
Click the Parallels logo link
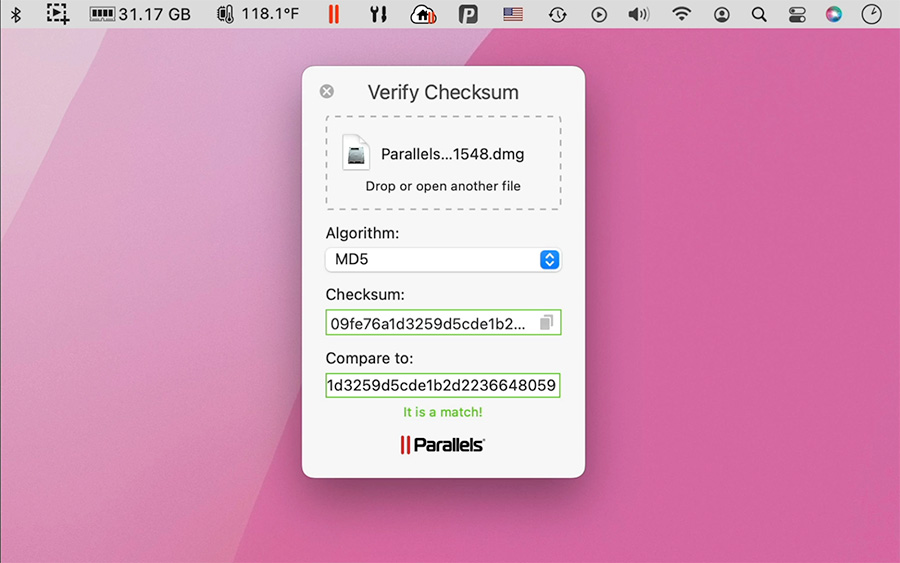[443, 444]
